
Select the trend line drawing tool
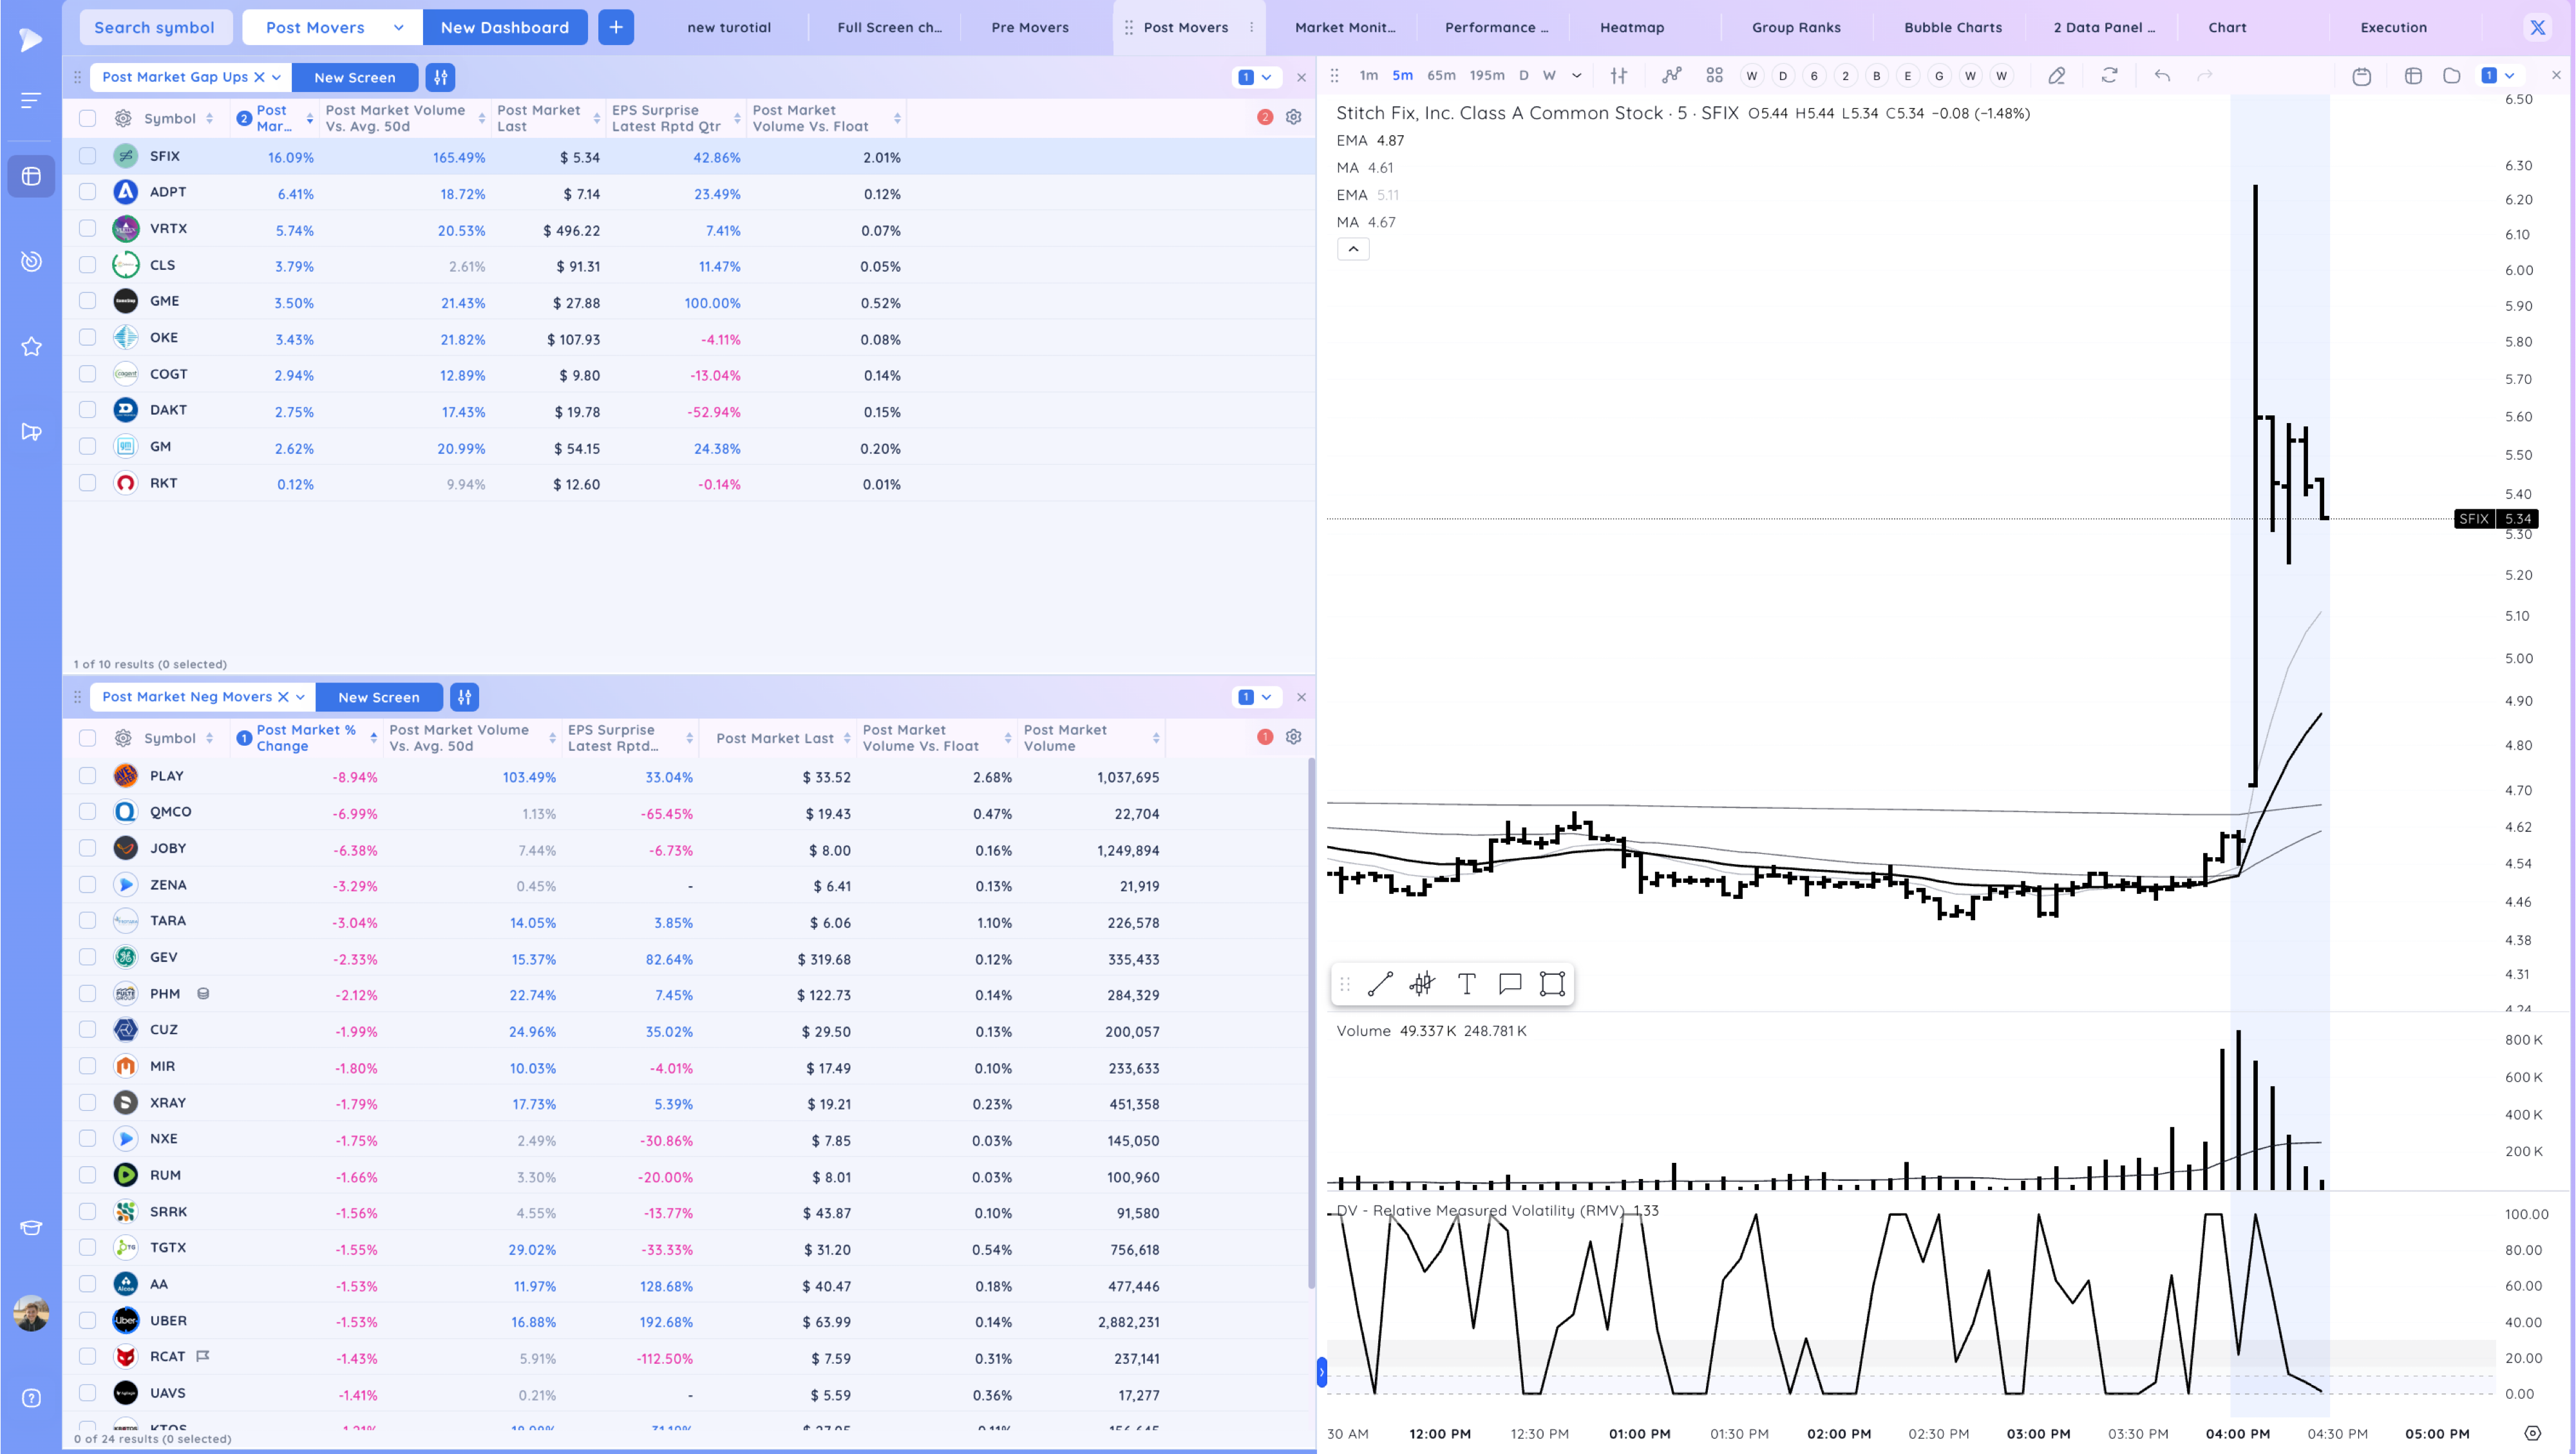(1380, 984)
